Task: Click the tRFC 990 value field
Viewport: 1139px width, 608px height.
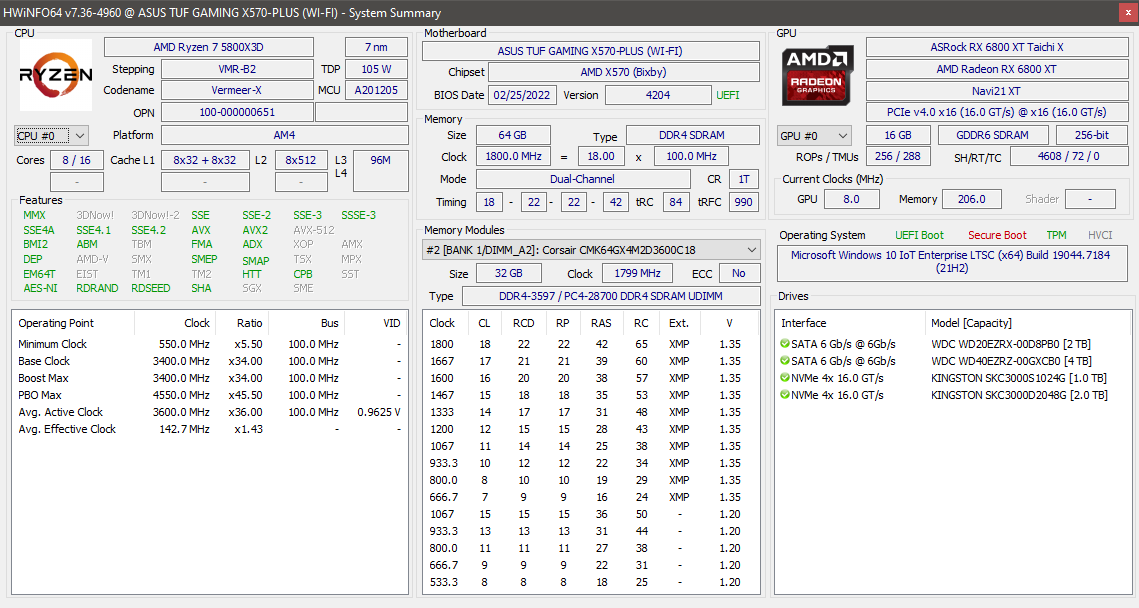Action: [x=743, y=202]
